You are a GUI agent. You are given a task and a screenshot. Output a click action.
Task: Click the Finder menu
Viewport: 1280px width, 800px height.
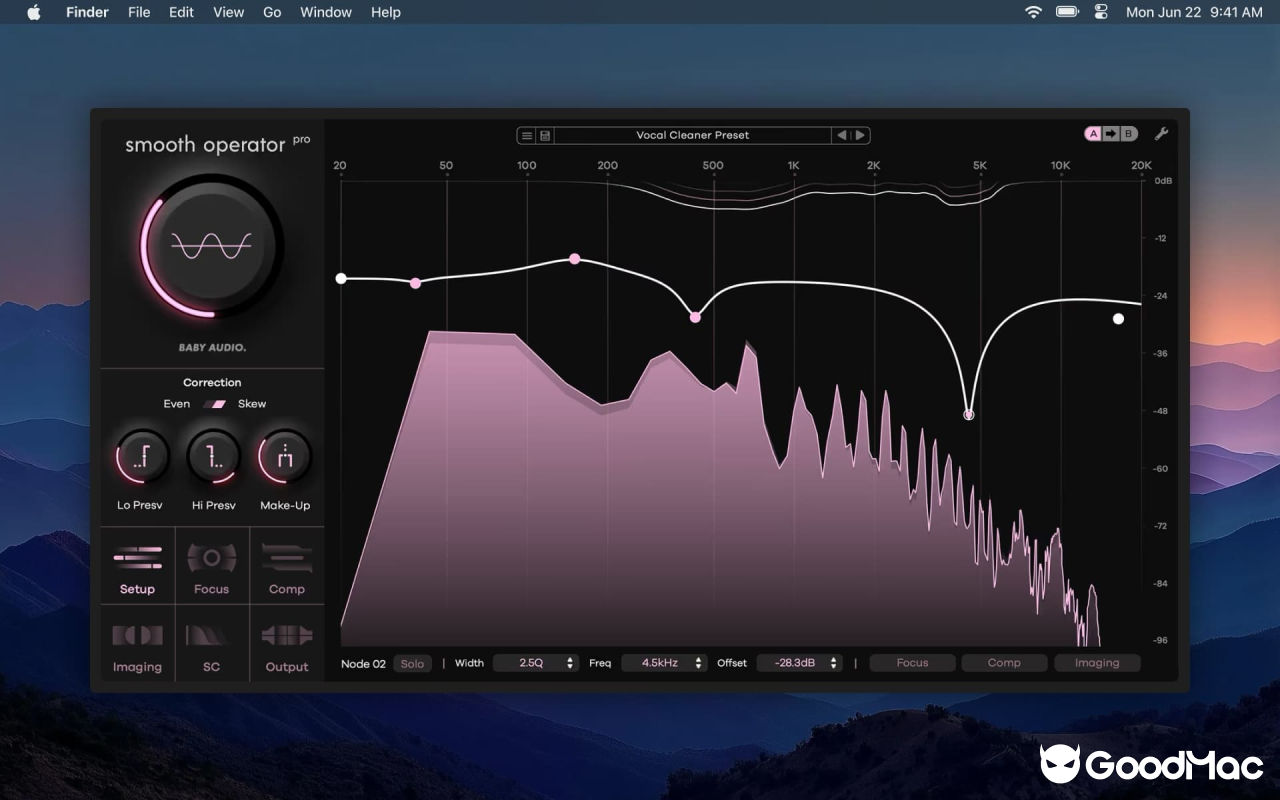point(87,12)
